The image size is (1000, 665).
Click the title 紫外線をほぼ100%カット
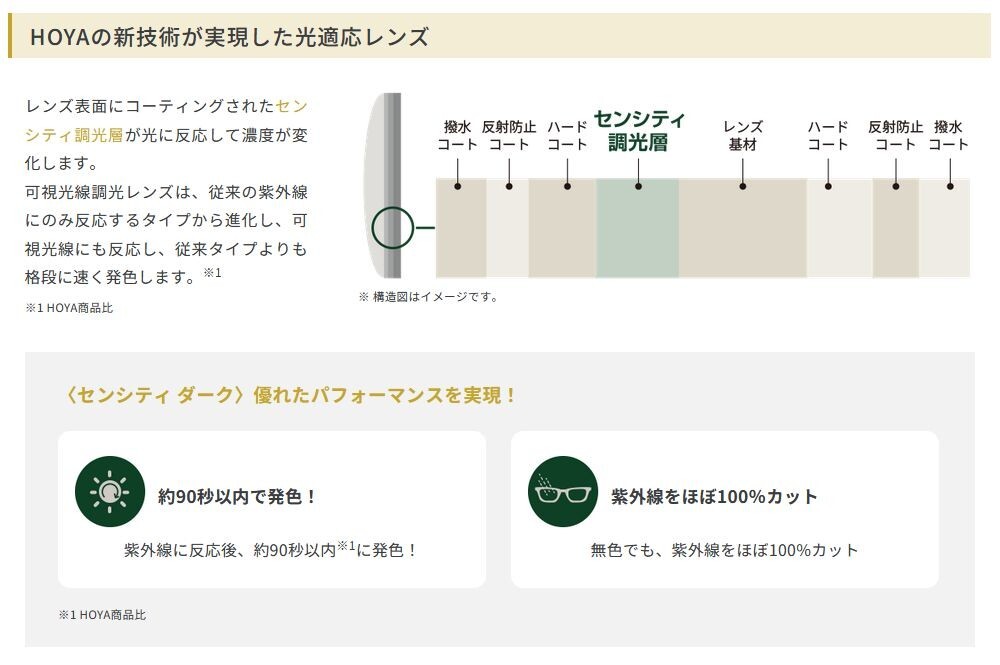pyautogui.click(x=714, y=496)
